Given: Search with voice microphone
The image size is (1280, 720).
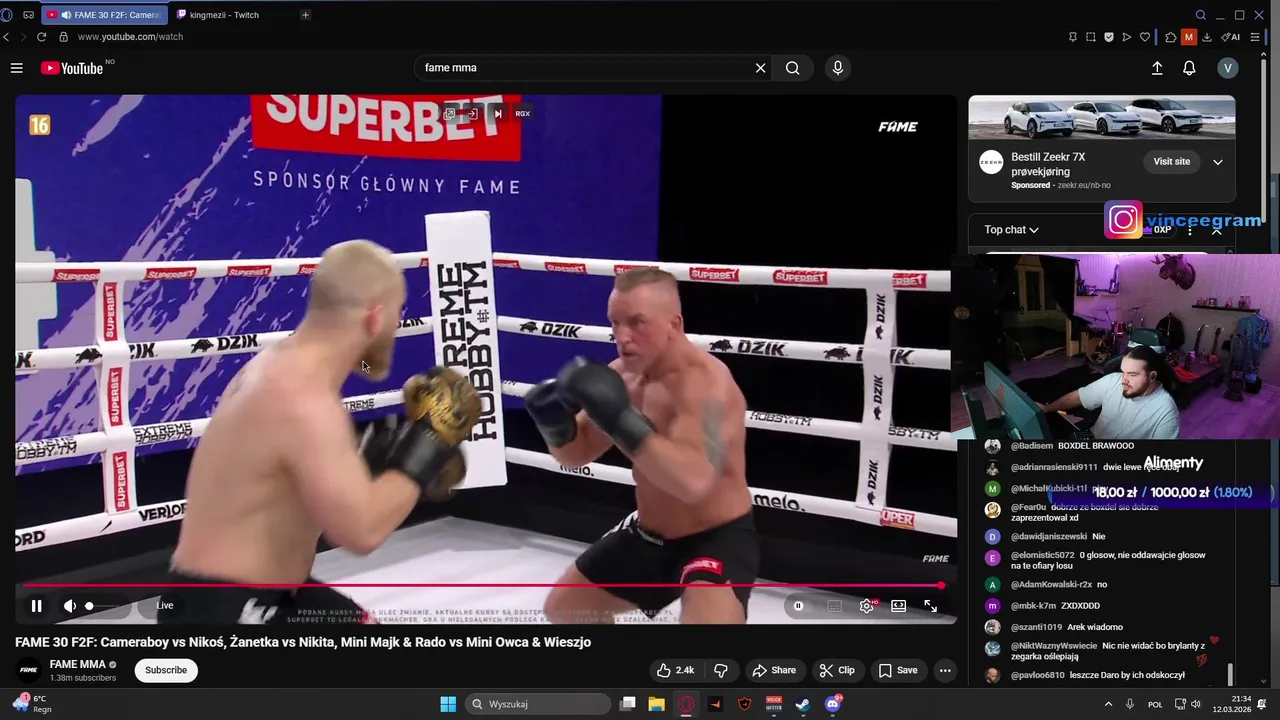Looking at the screenshot, I should point(838,68).
